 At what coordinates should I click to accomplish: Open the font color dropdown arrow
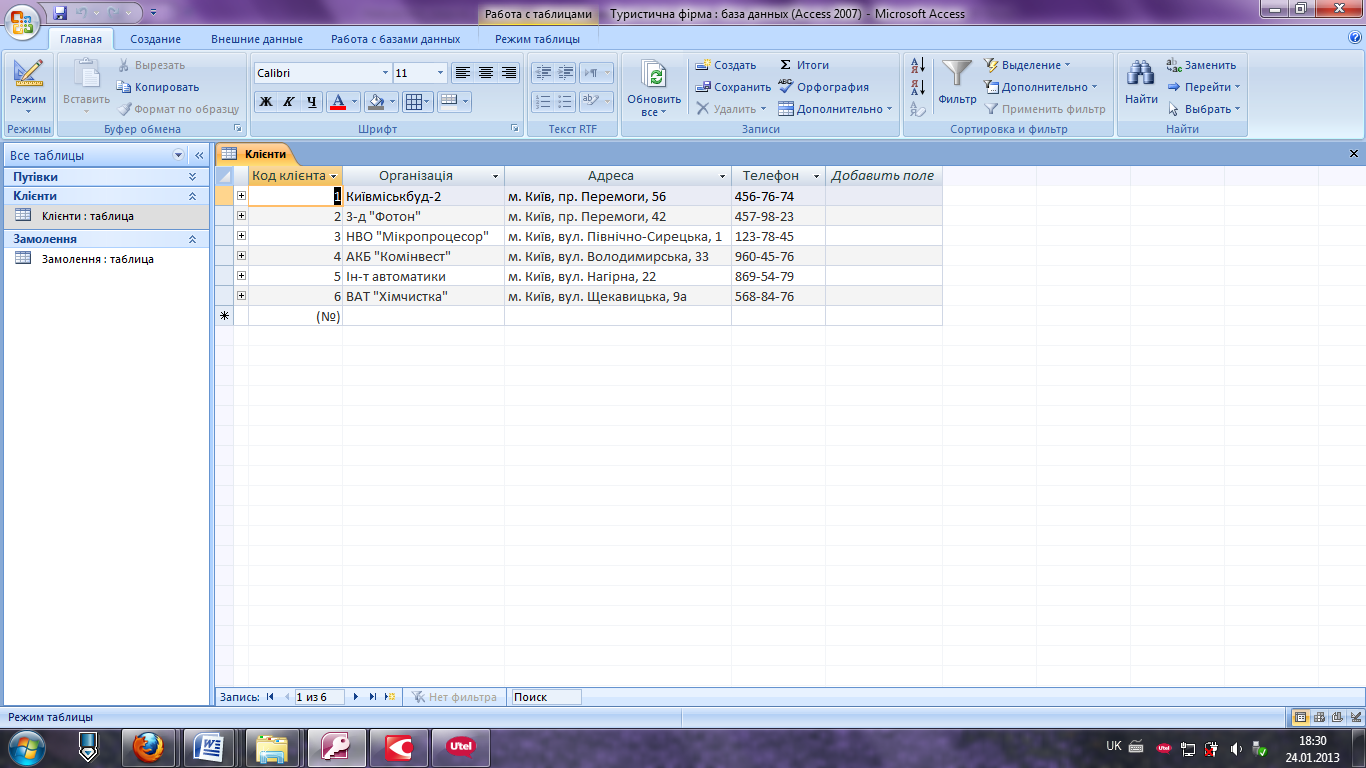[x=355, y=102]
